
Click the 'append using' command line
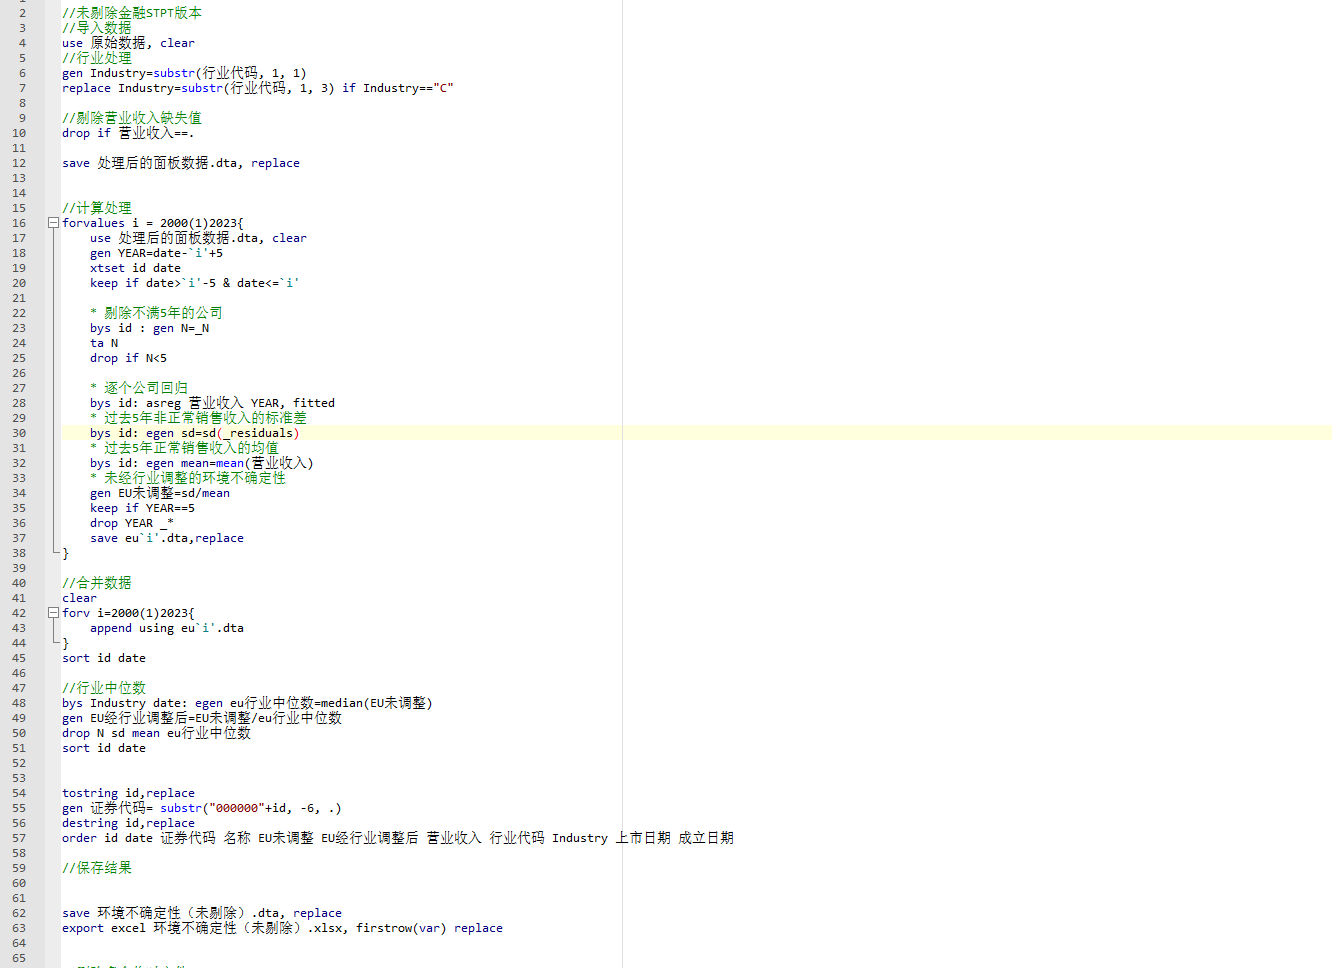[166, 628]
